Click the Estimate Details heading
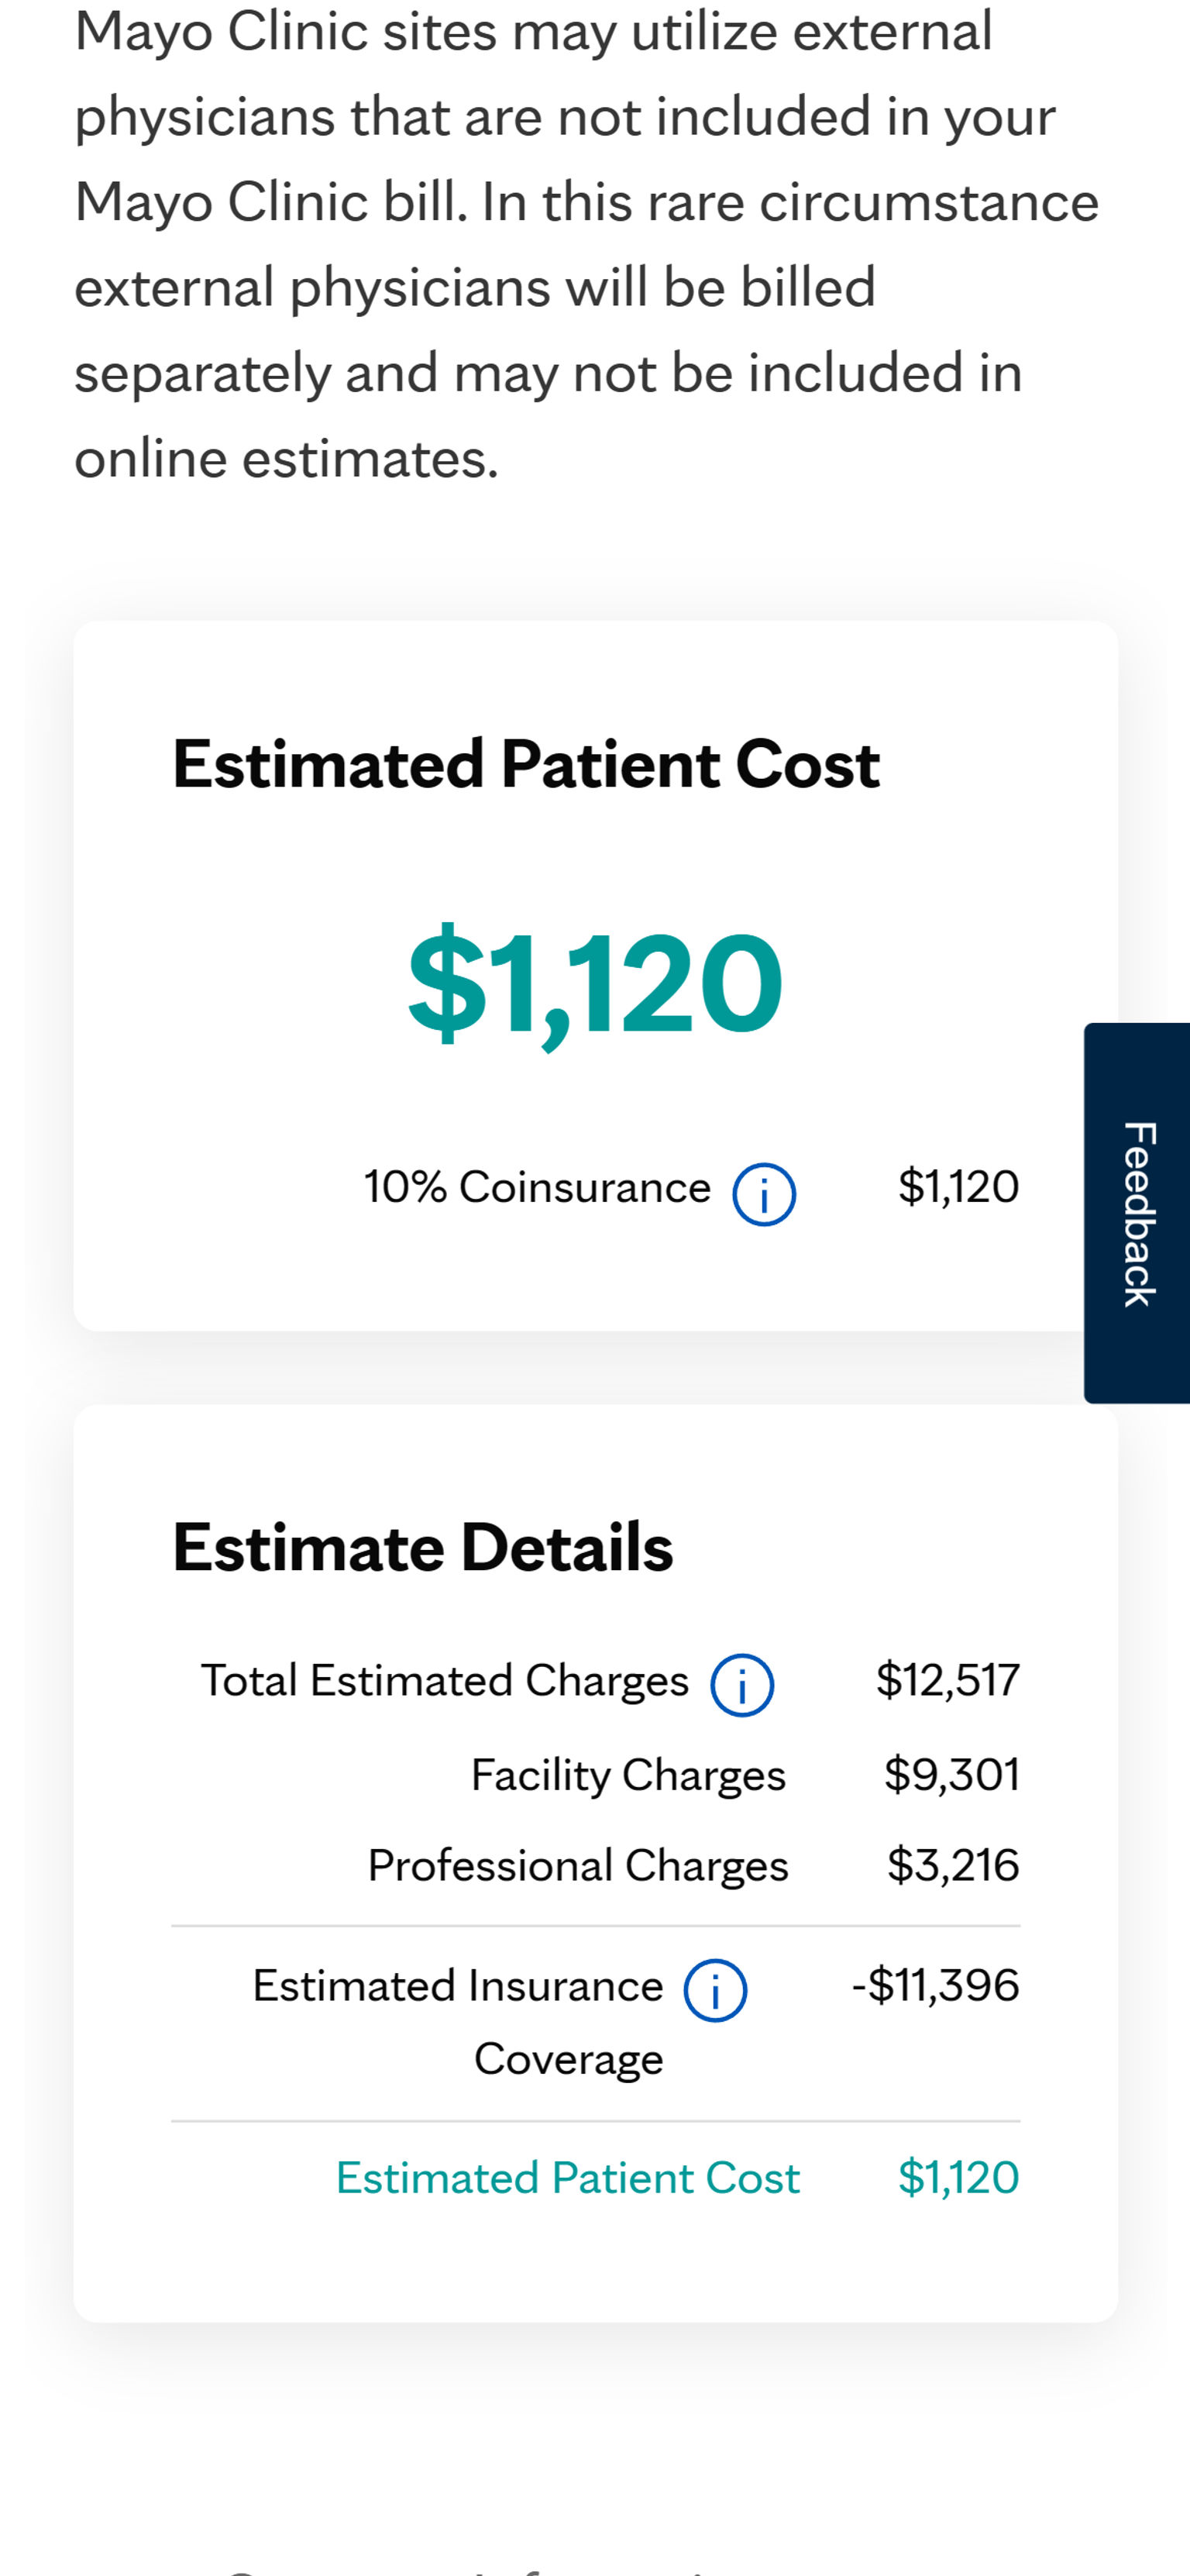The image size is (1190, 2576). [x=422, y=1548]
